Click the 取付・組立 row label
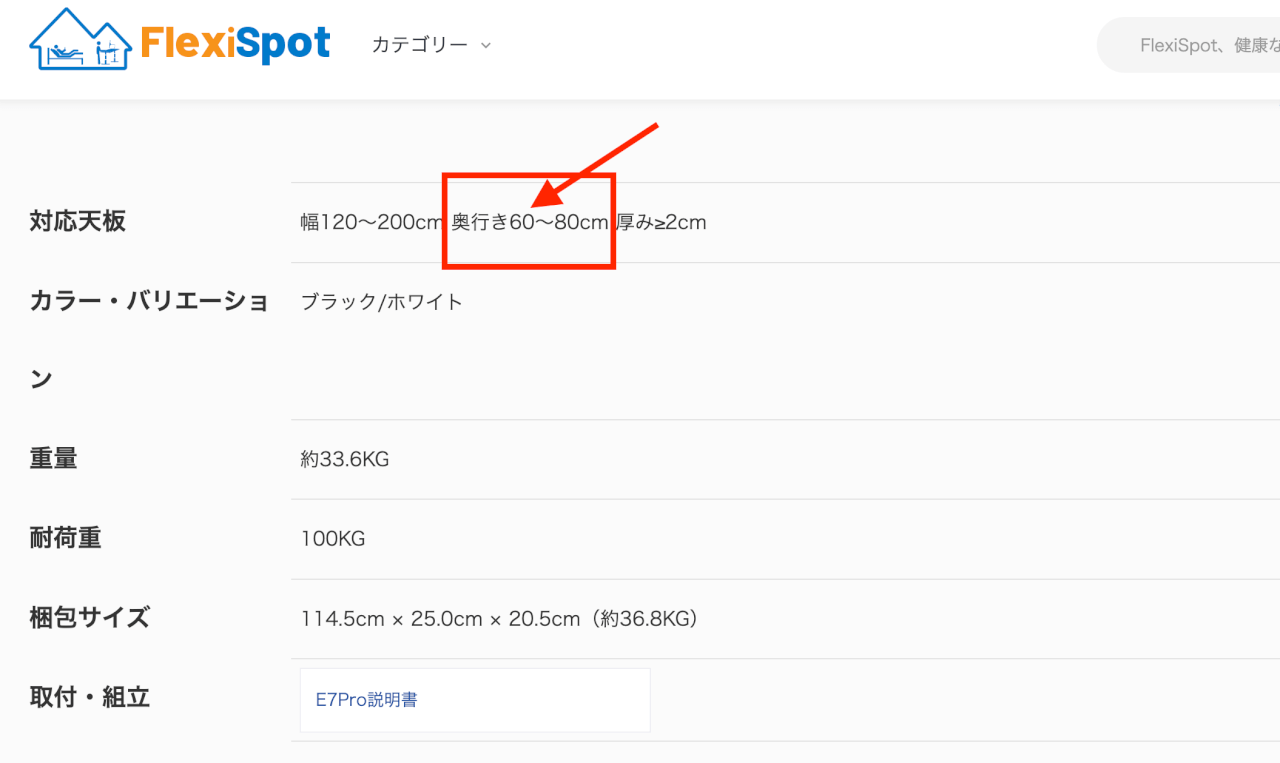Screen dimensions: 1280x763 90,697
